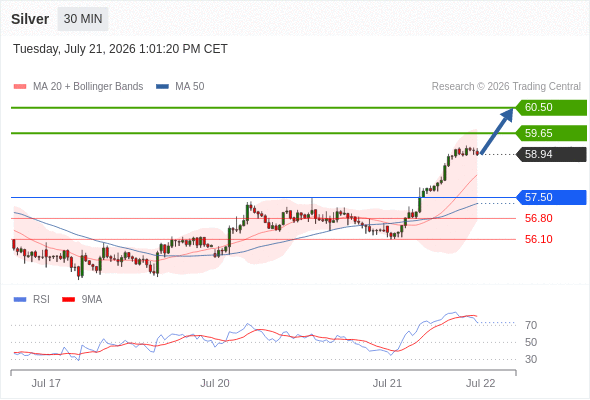Click the 57.50 blue pivot label
This screenshot has width=590, height=400.
pos(551,197)
